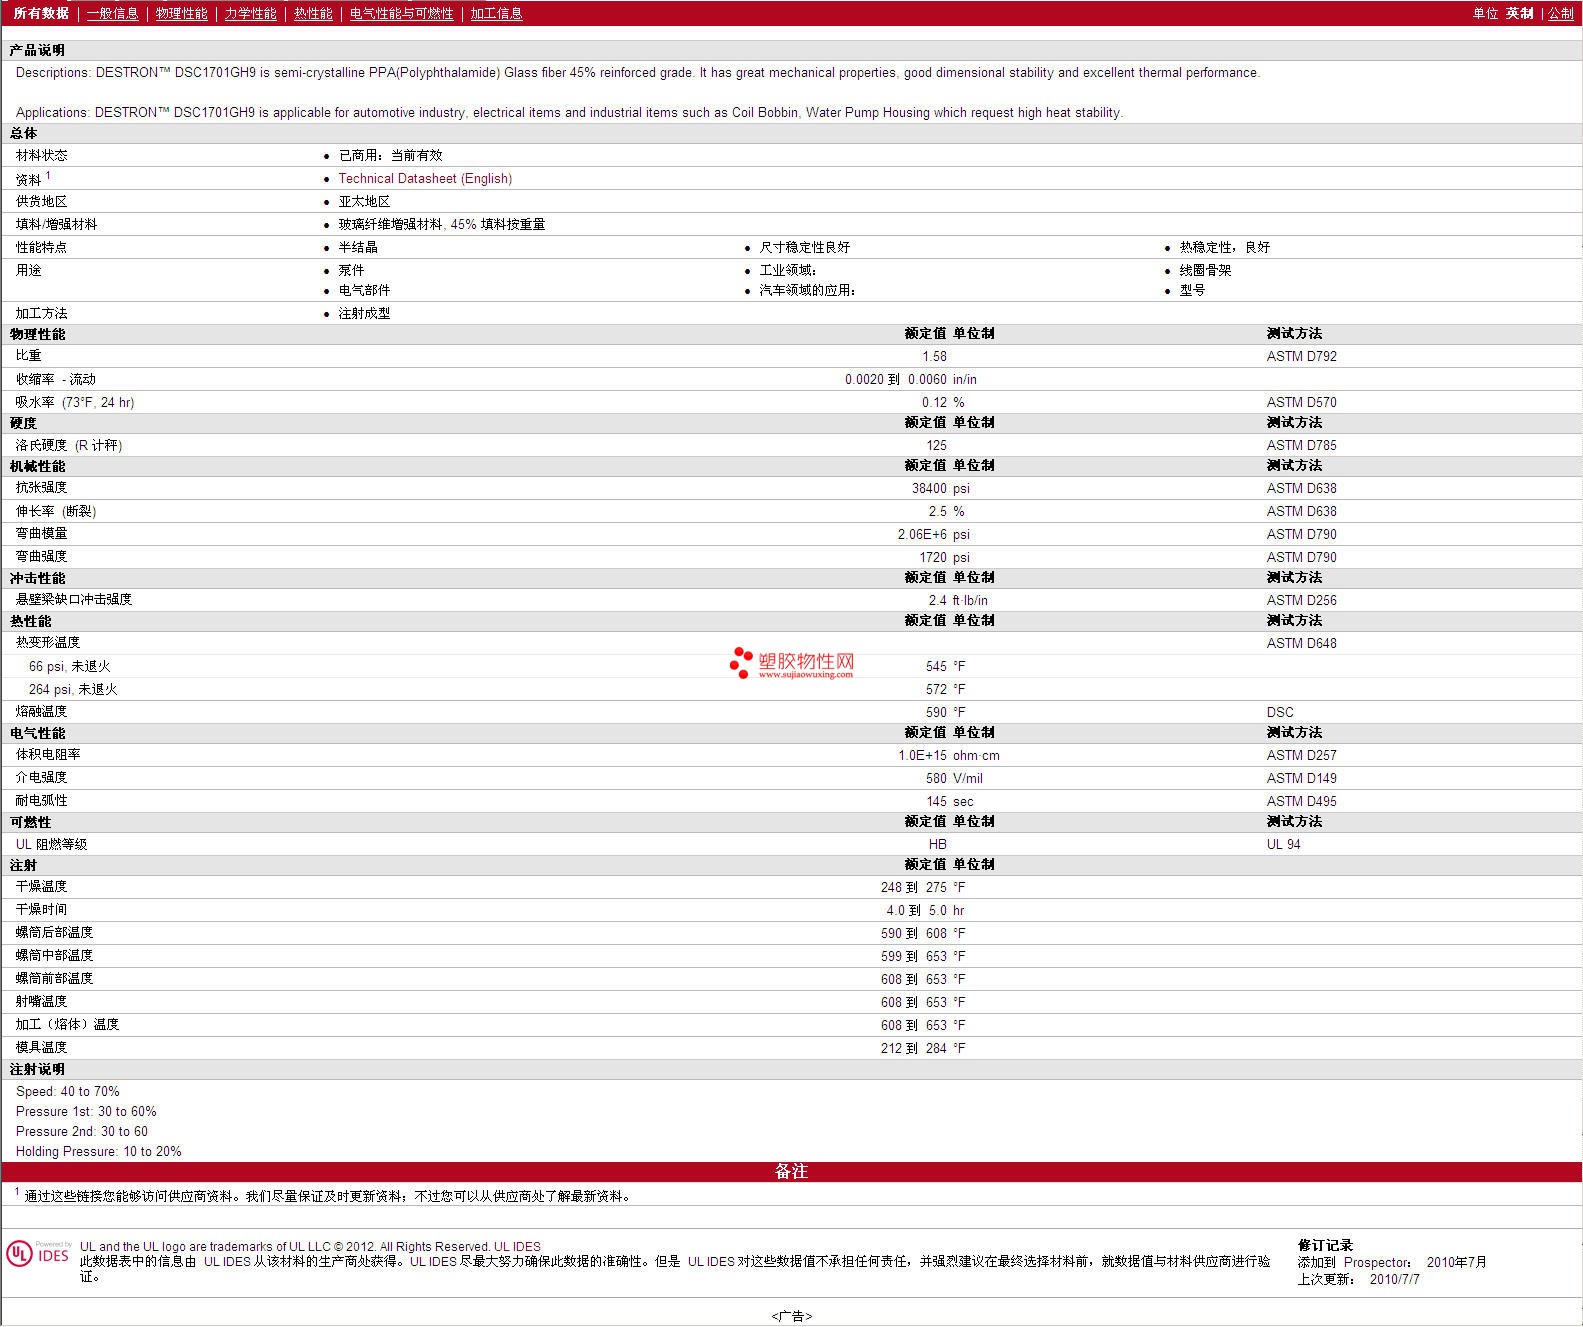This screenshot has height=1327, width=1583.
Task: Switch to the 力学性能 tab
Action: (x=250, y=13)
